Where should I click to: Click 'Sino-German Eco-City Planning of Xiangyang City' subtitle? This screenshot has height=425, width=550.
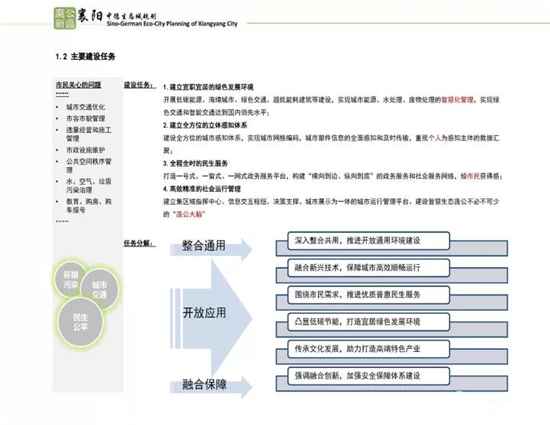pos(172,24)
